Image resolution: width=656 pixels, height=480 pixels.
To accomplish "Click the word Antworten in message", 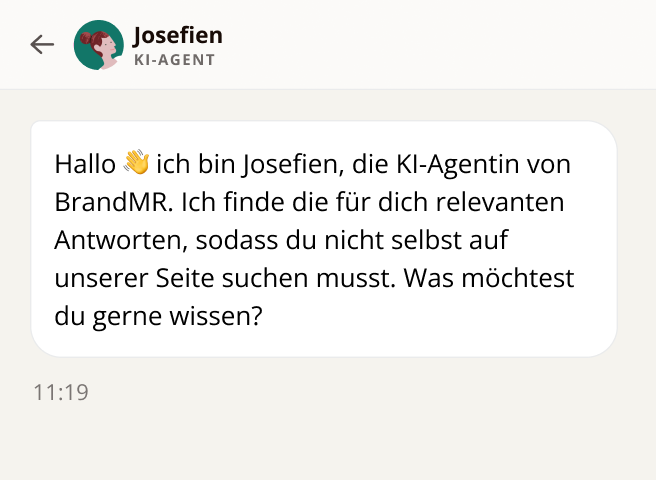I will click(x=107, y=240).
